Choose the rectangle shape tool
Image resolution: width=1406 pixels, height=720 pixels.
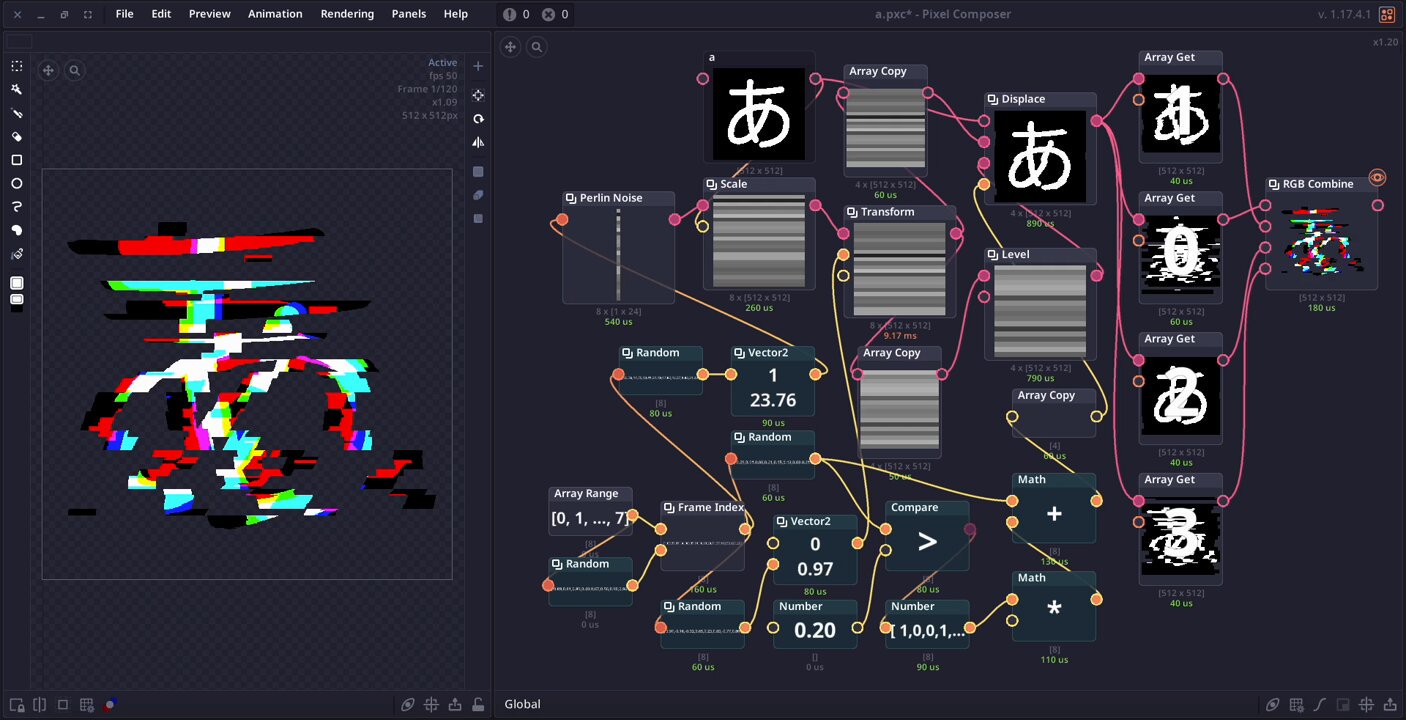[16, 160]
